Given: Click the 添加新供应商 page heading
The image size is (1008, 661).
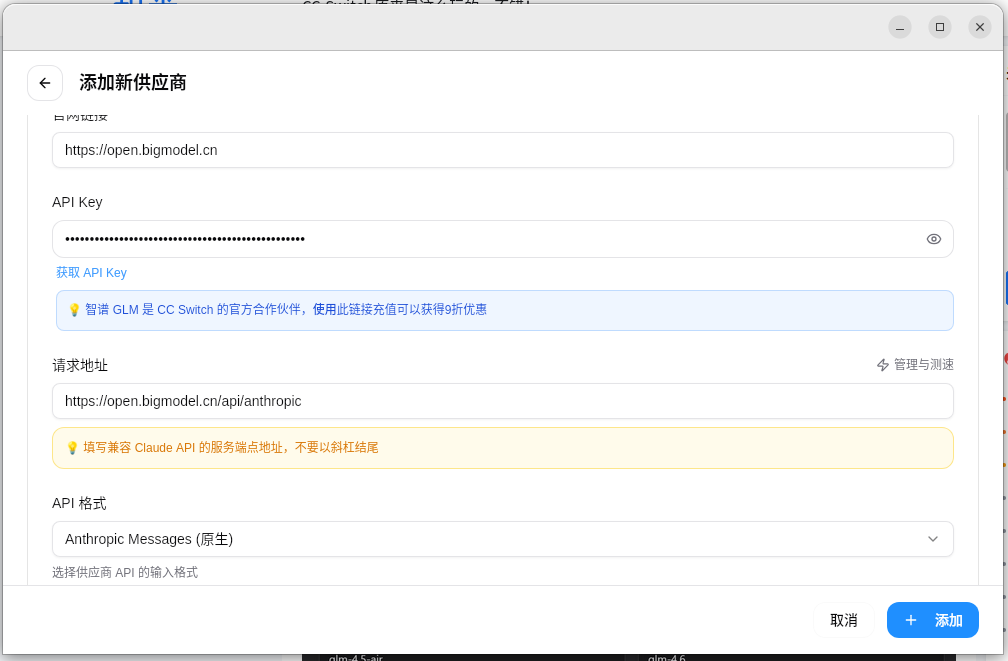Looking at the screenshot, I should point(133,83).
